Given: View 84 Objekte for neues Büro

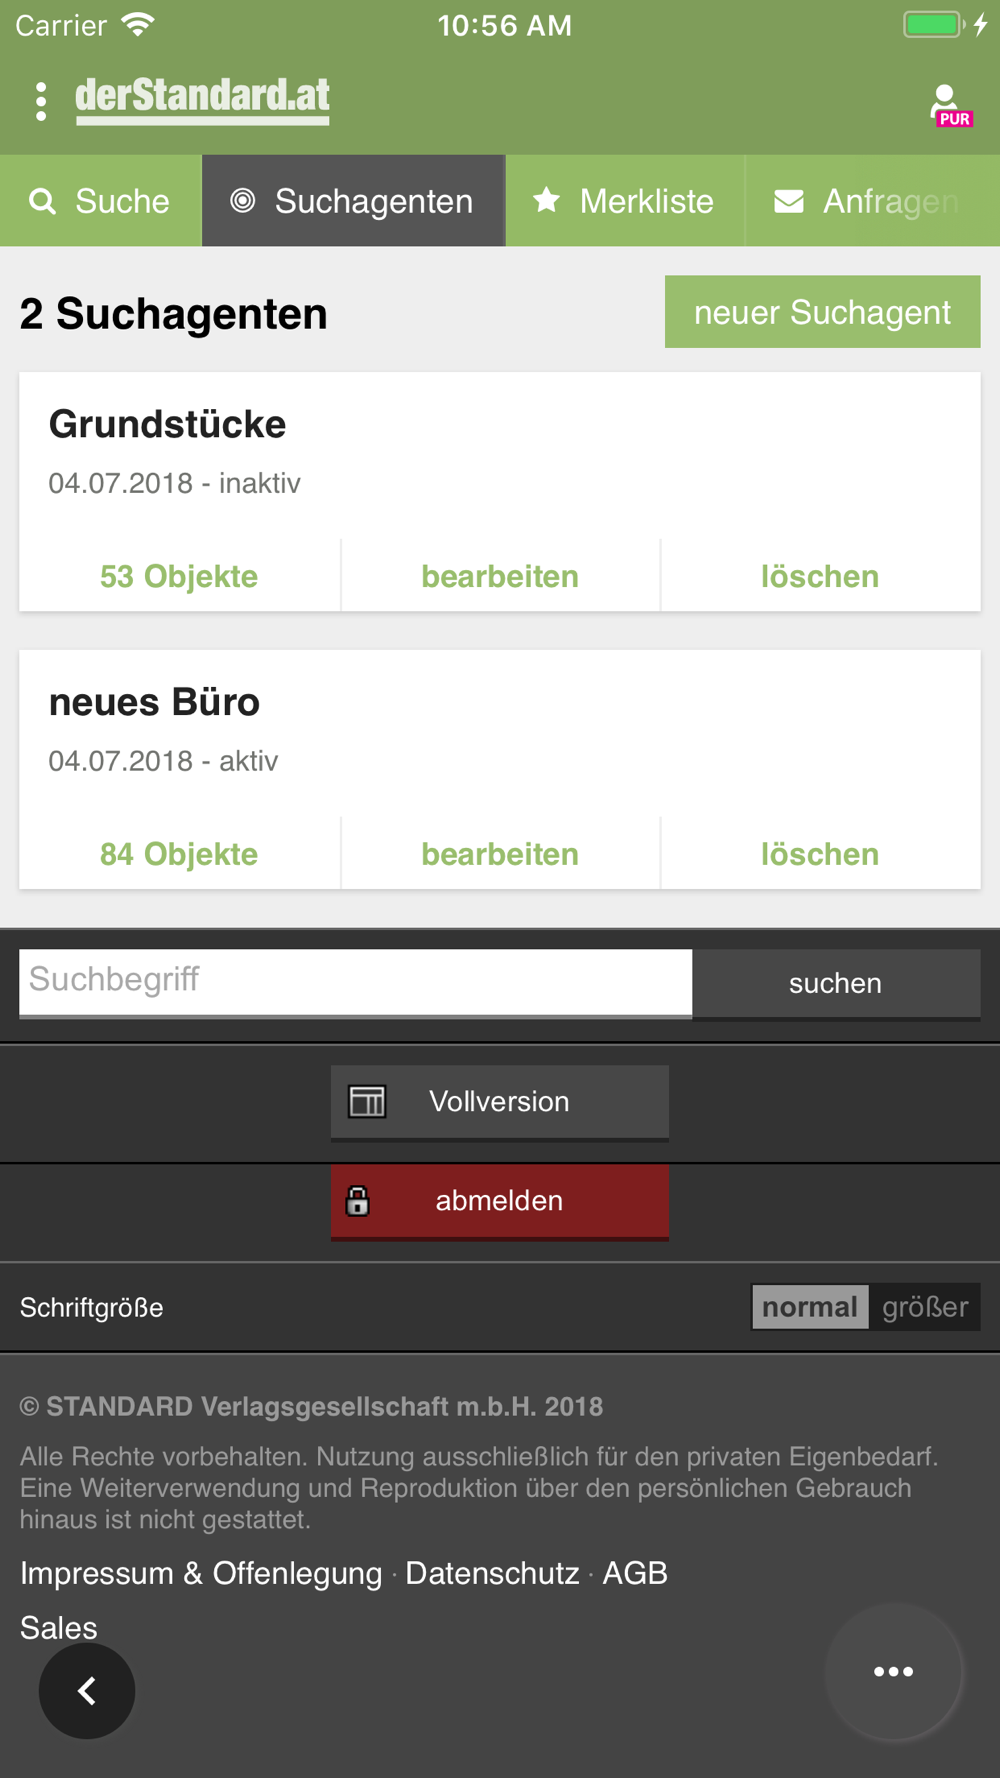Looking at the screenshot, I should [x=179, y=854].
